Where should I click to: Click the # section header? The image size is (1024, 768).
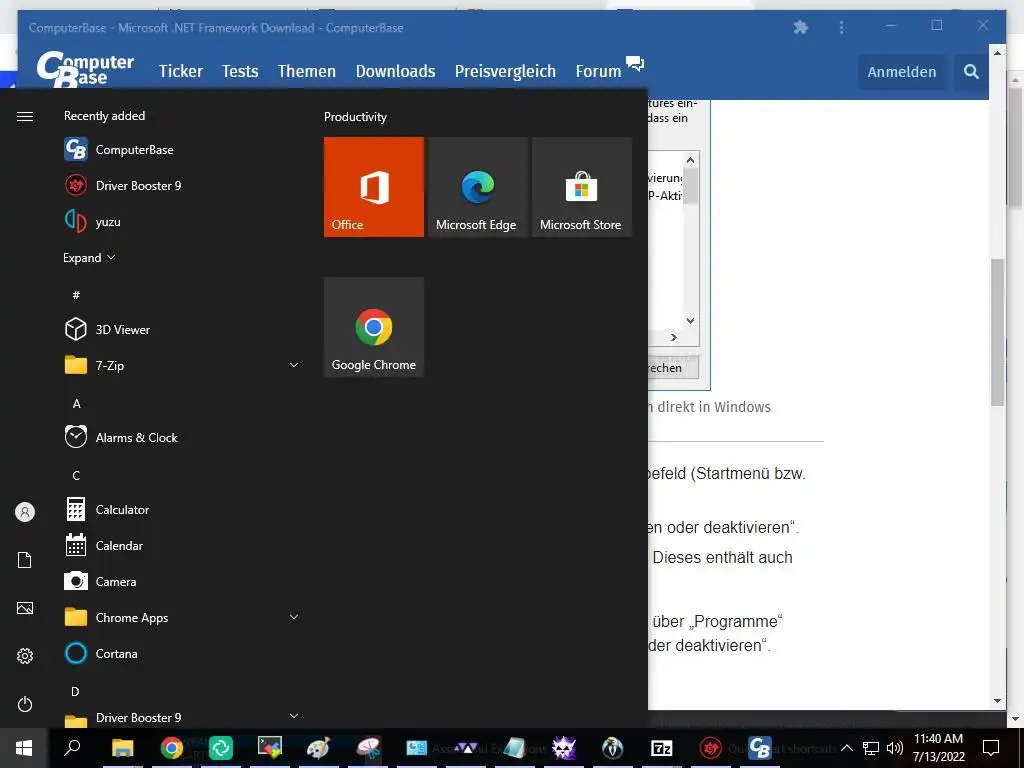click(76, 295)
